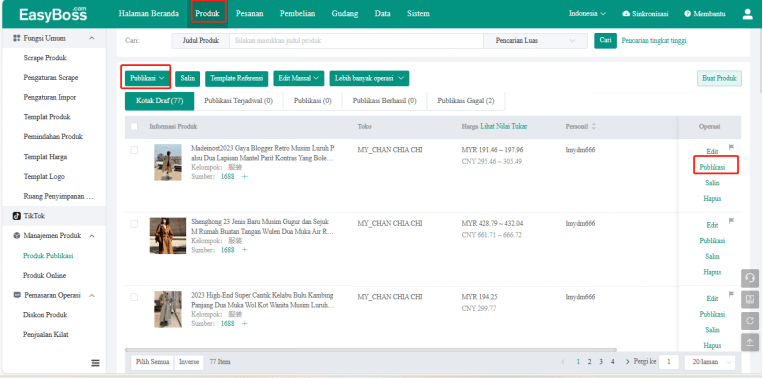
Task: Tick the select-all checkbox in table header
Action: tap(134, 126)
